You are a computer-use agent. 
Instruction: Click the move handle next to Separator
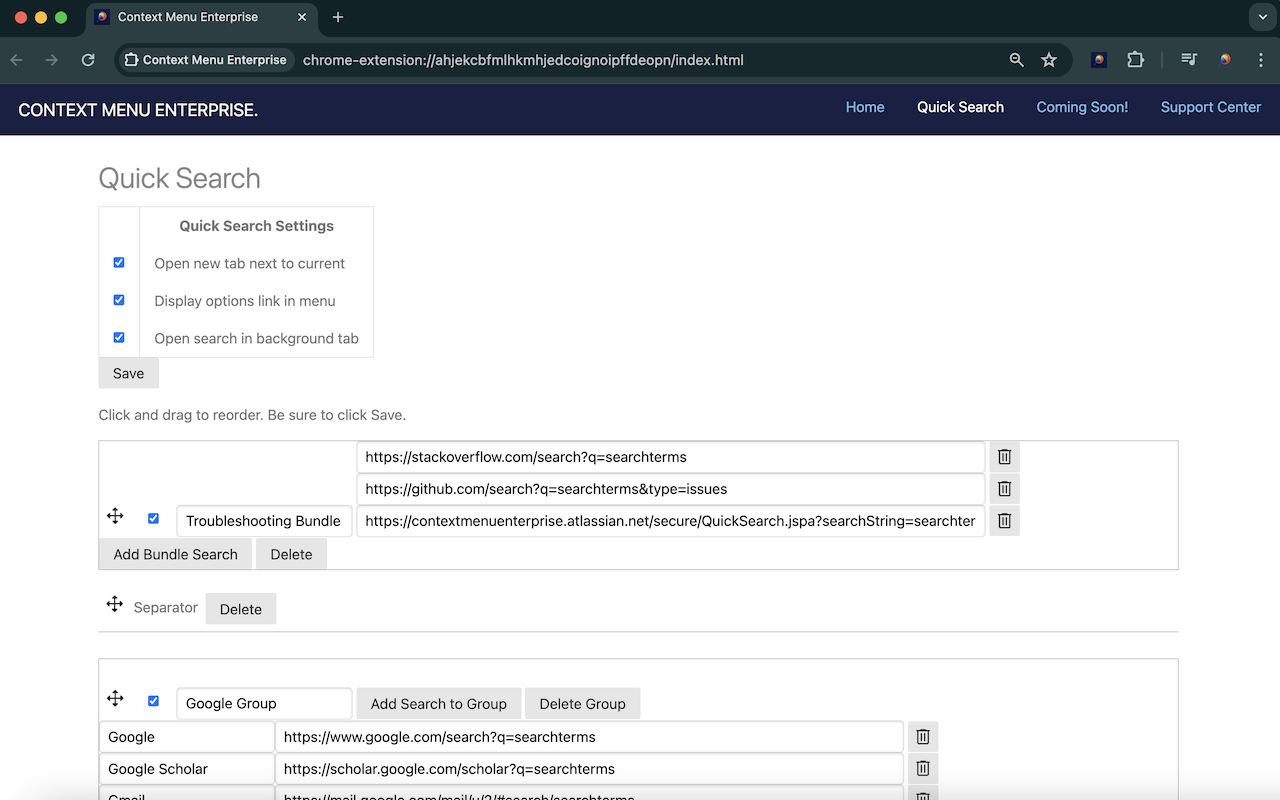coord(115,604)
